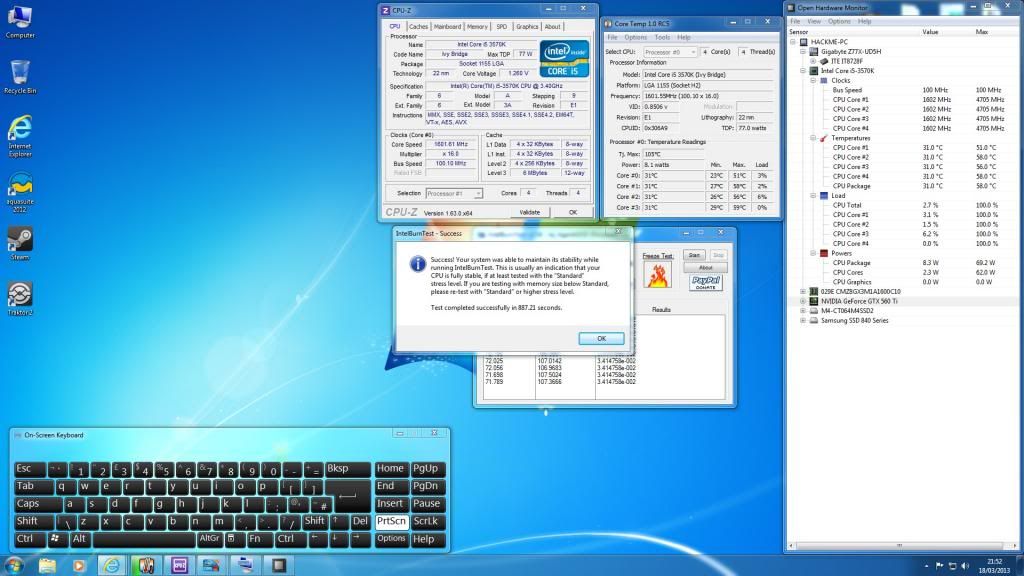This screenshot has width=1024, height=576.
Task: Click the Start button in IntelBurnTest
Action: tap(694, 255)
